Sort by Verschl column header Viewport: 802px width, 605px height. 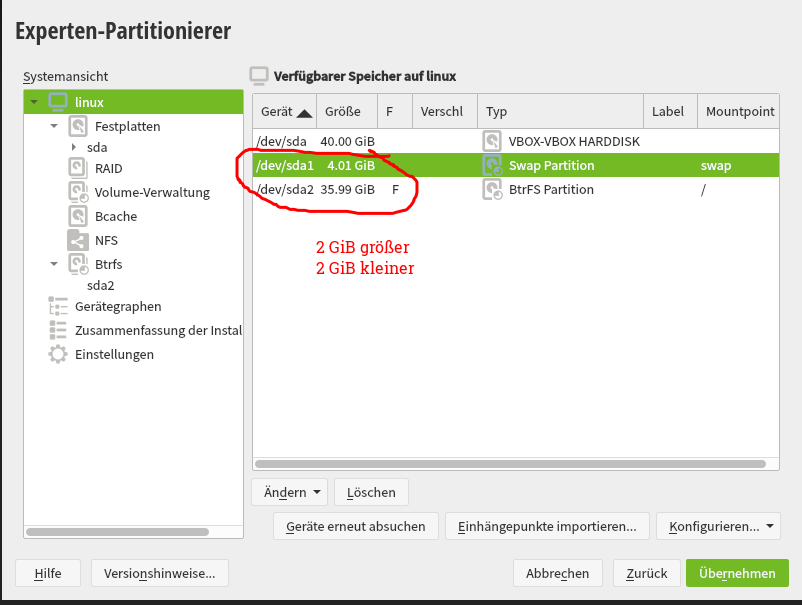pyautogui.click(x=445, y=111)
